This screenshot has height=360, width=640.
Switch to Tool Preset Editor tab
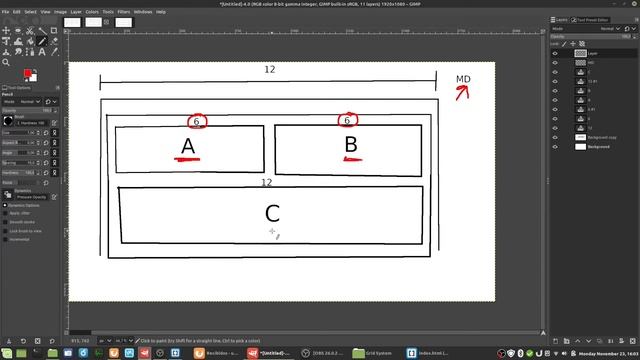tap(591, 20)
